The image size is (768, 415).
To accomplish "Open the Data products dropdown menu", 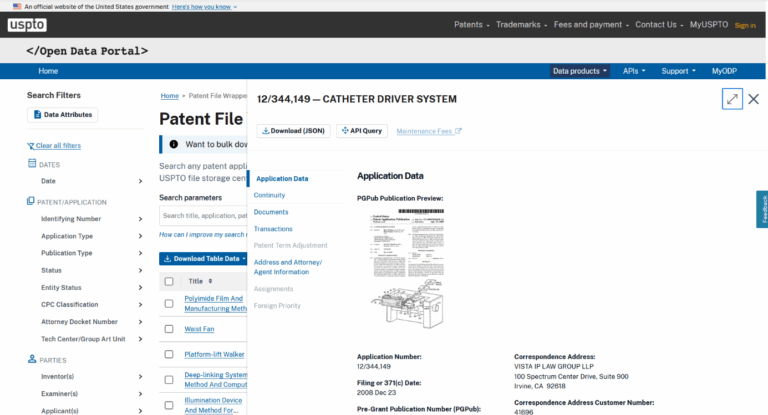I will point(580,71).
